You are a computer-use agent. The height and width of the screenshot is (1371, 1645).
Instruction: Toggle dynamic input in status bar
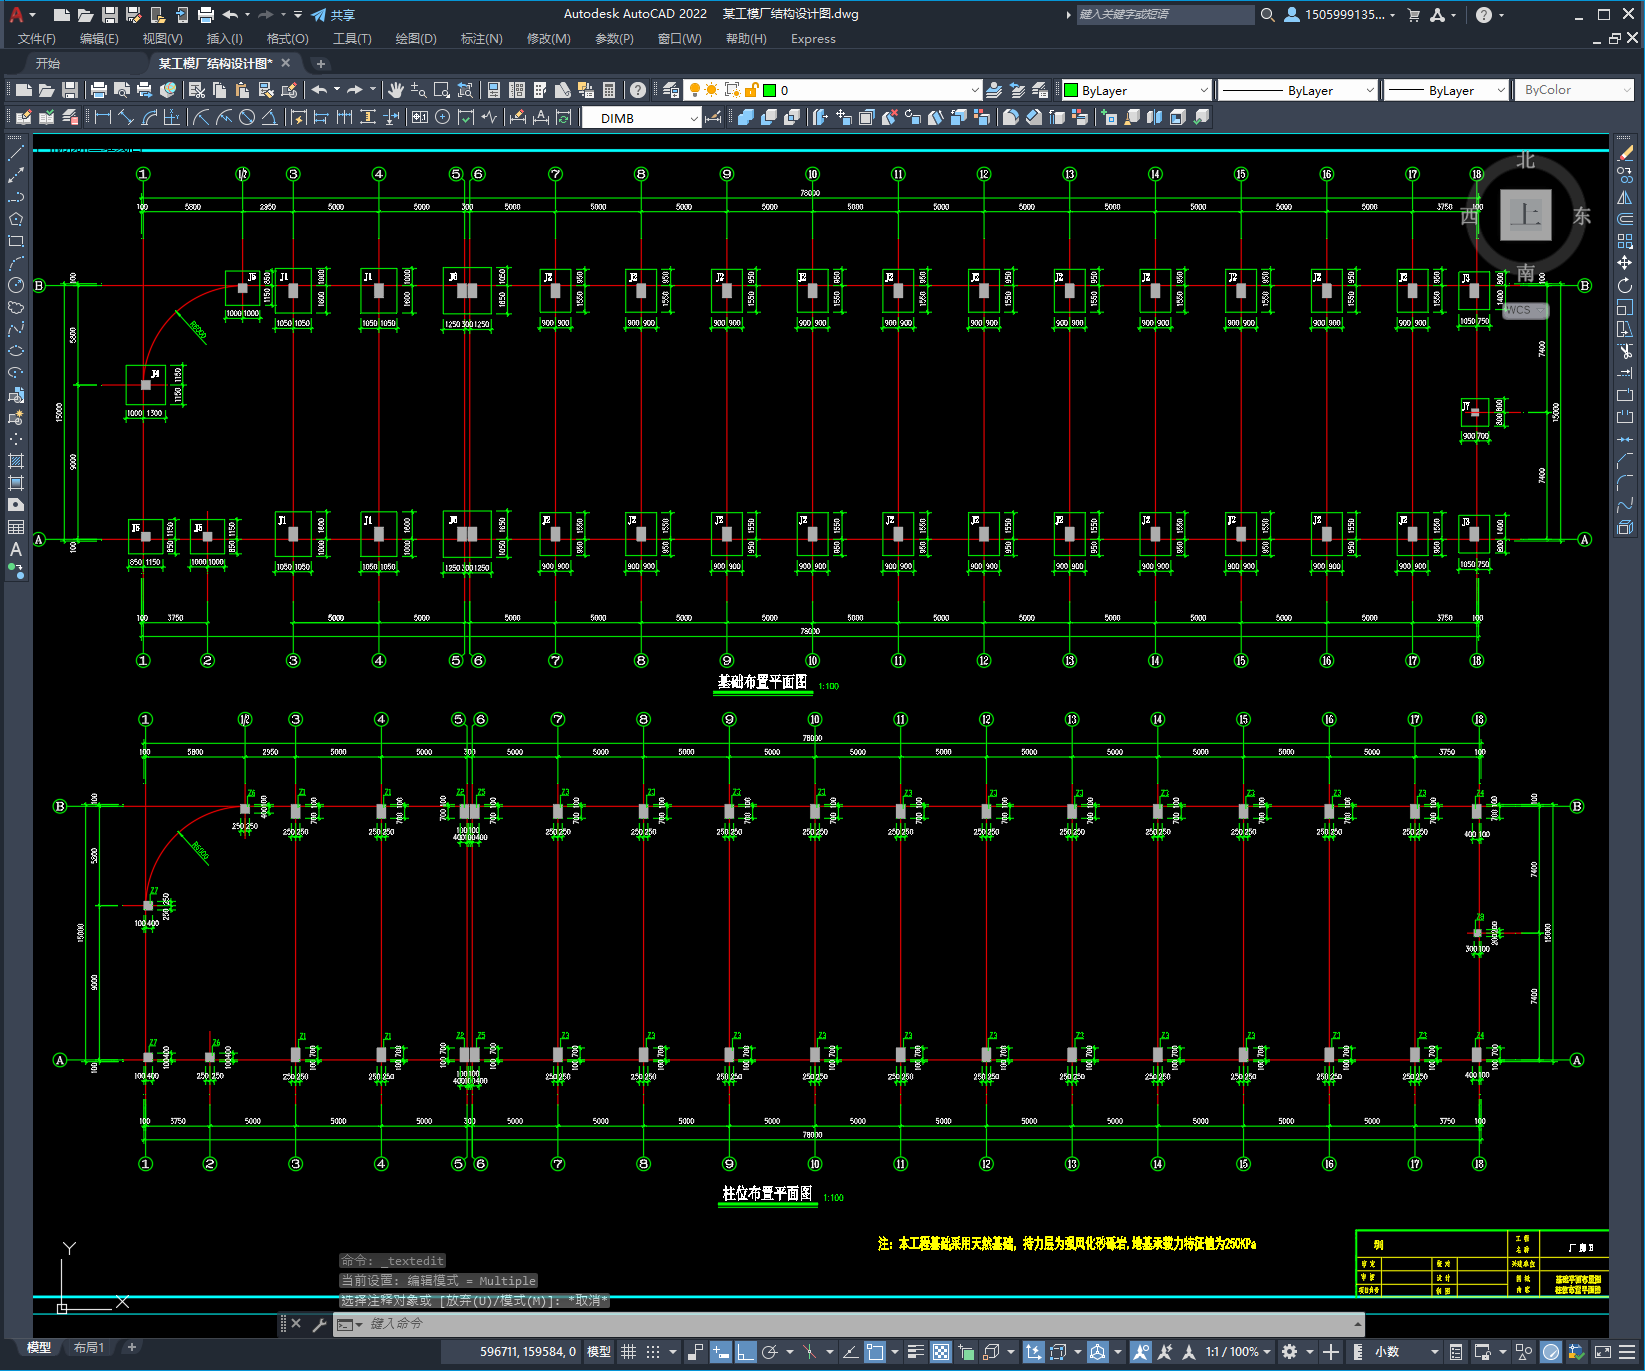721,1352
